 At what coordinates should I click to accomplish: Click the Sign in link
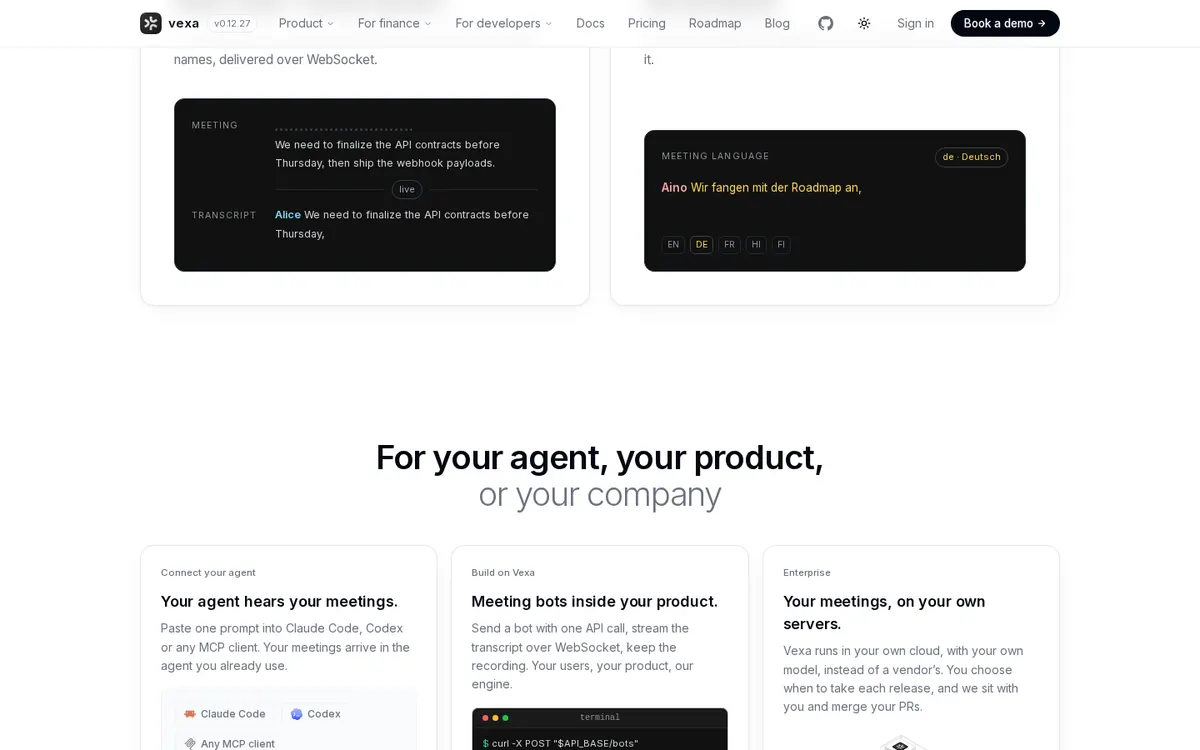pos(915,23)
